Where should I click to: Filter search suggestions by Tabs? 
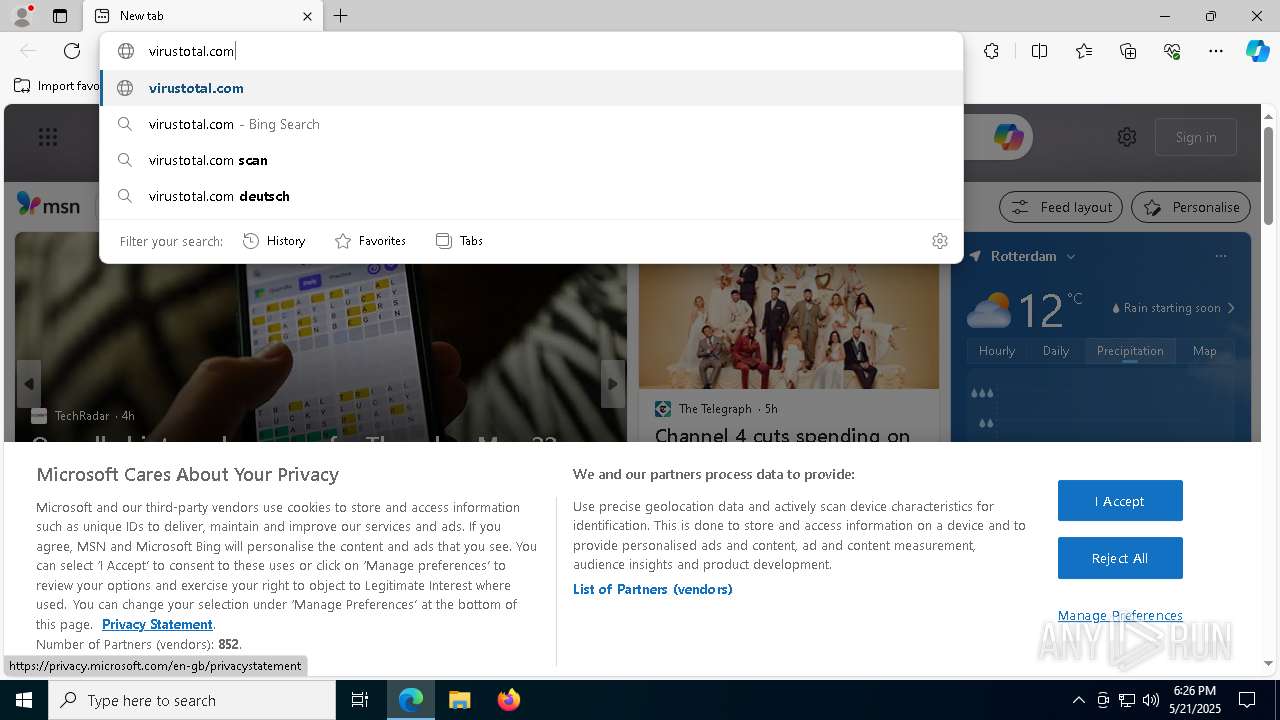[459, 241]
